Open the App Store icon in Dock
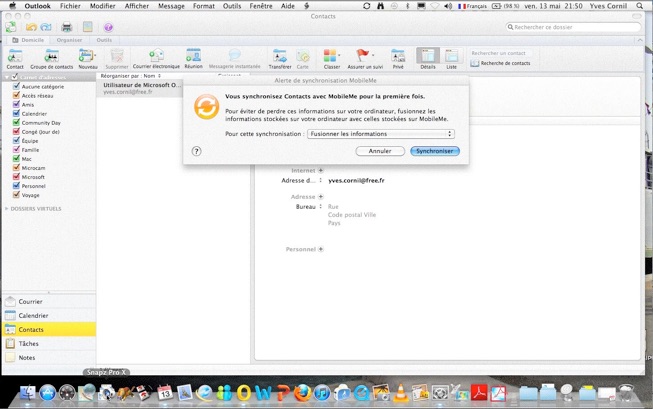 point(47,393)
